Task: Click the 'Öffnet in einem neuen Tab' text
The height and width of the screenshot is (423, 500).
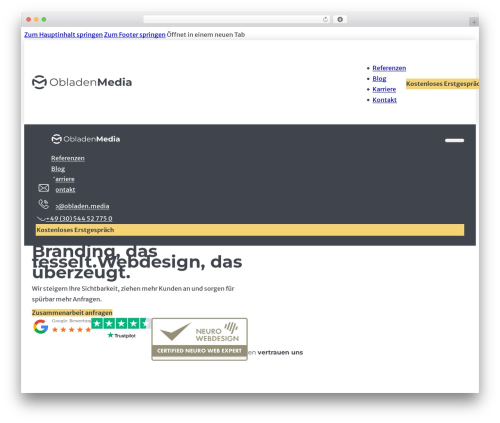Action: pos(206,35)
